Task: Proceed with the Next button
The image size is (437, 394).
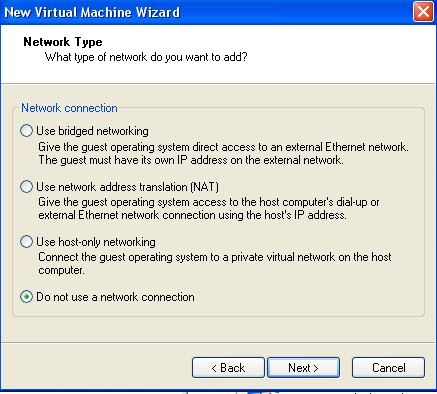Action: [304, 368]
